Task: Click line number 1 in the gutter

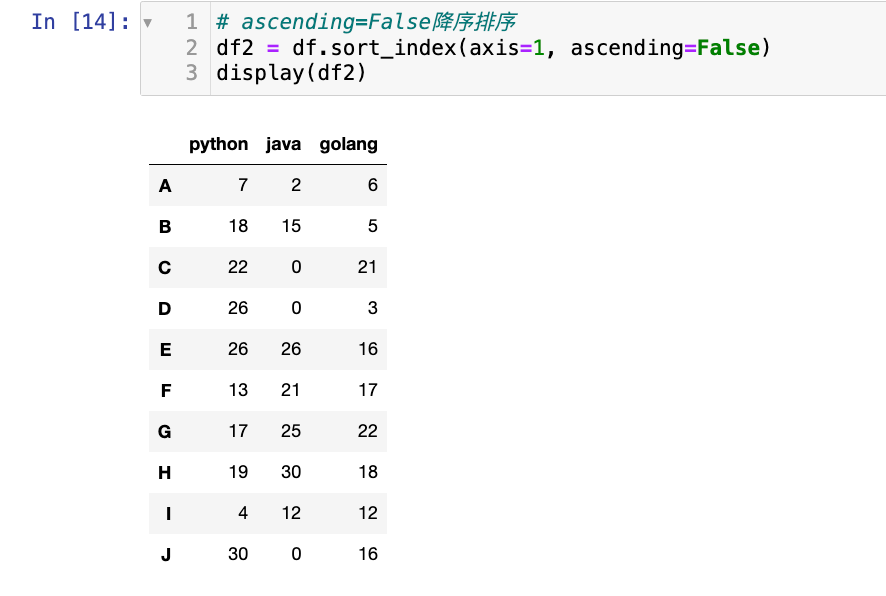Action: click(192, 21)
